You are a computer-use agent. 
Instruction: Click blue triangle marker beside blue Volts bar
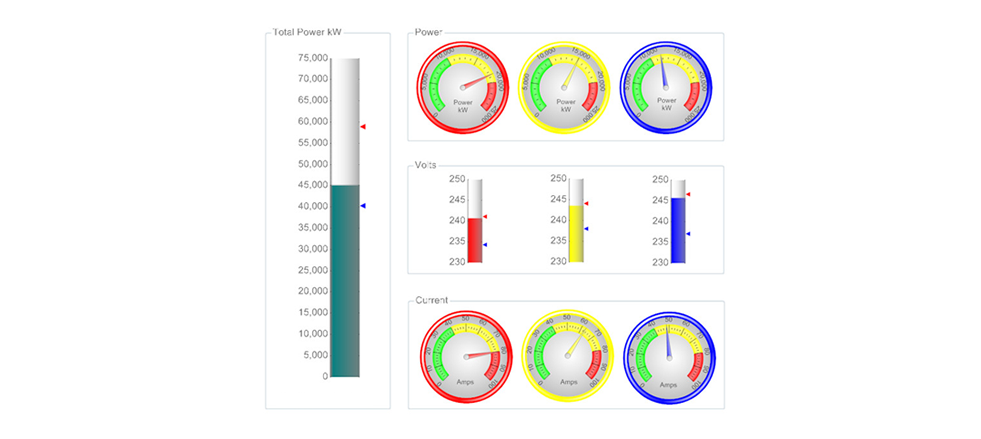[688, 234]
